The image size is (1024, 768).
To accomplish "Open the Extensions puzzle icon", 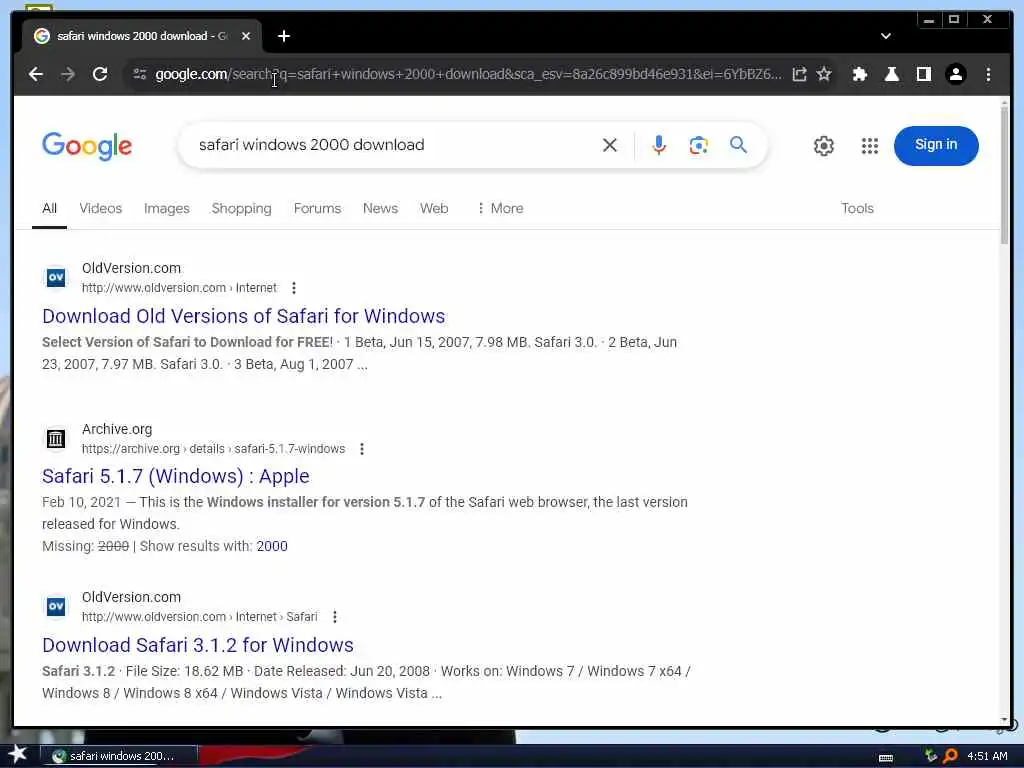I will pos(860,74).
